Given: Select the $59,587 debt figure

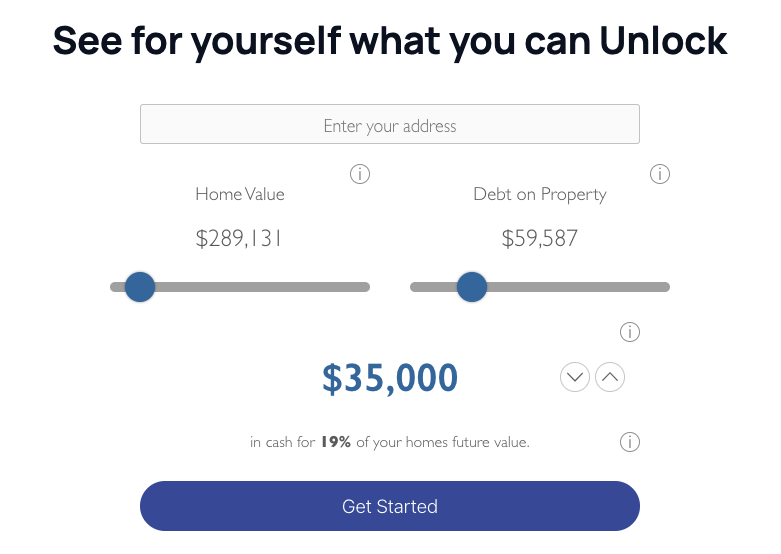Looking at the screenshot, I should click(x=540, y=239).
